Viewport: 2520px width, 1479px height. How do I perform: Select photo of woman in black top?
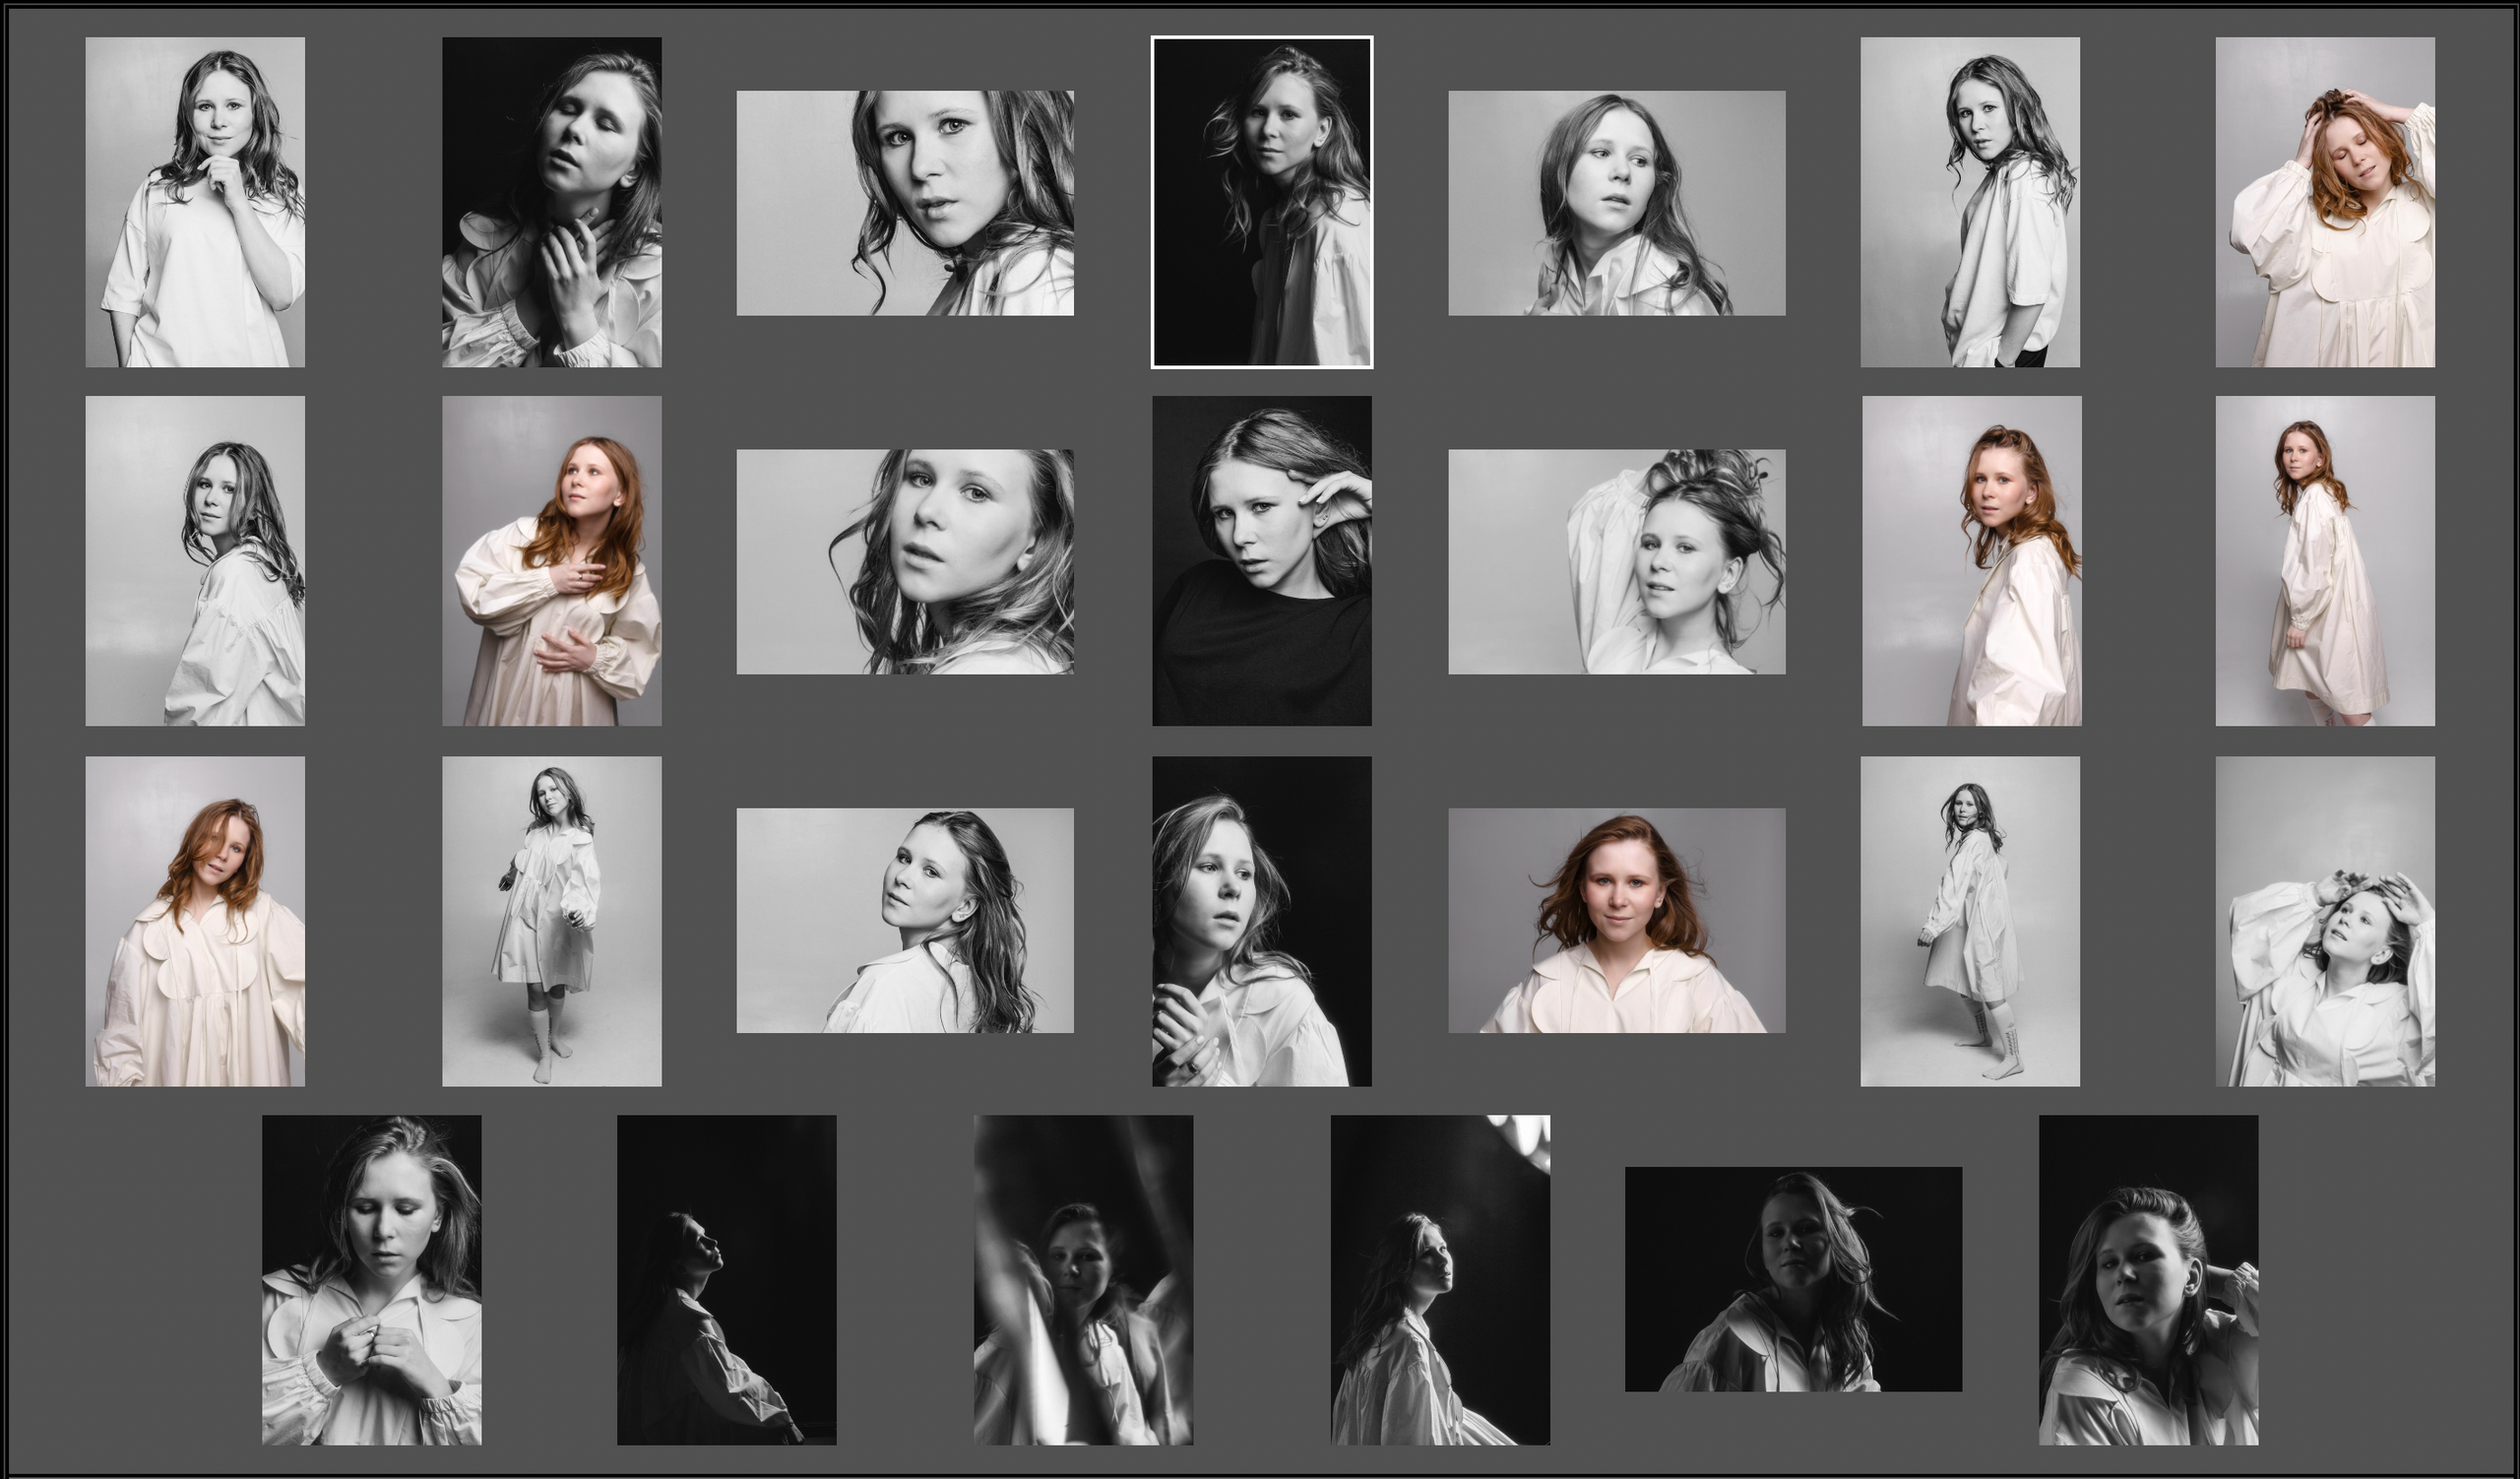point(1261,560)
